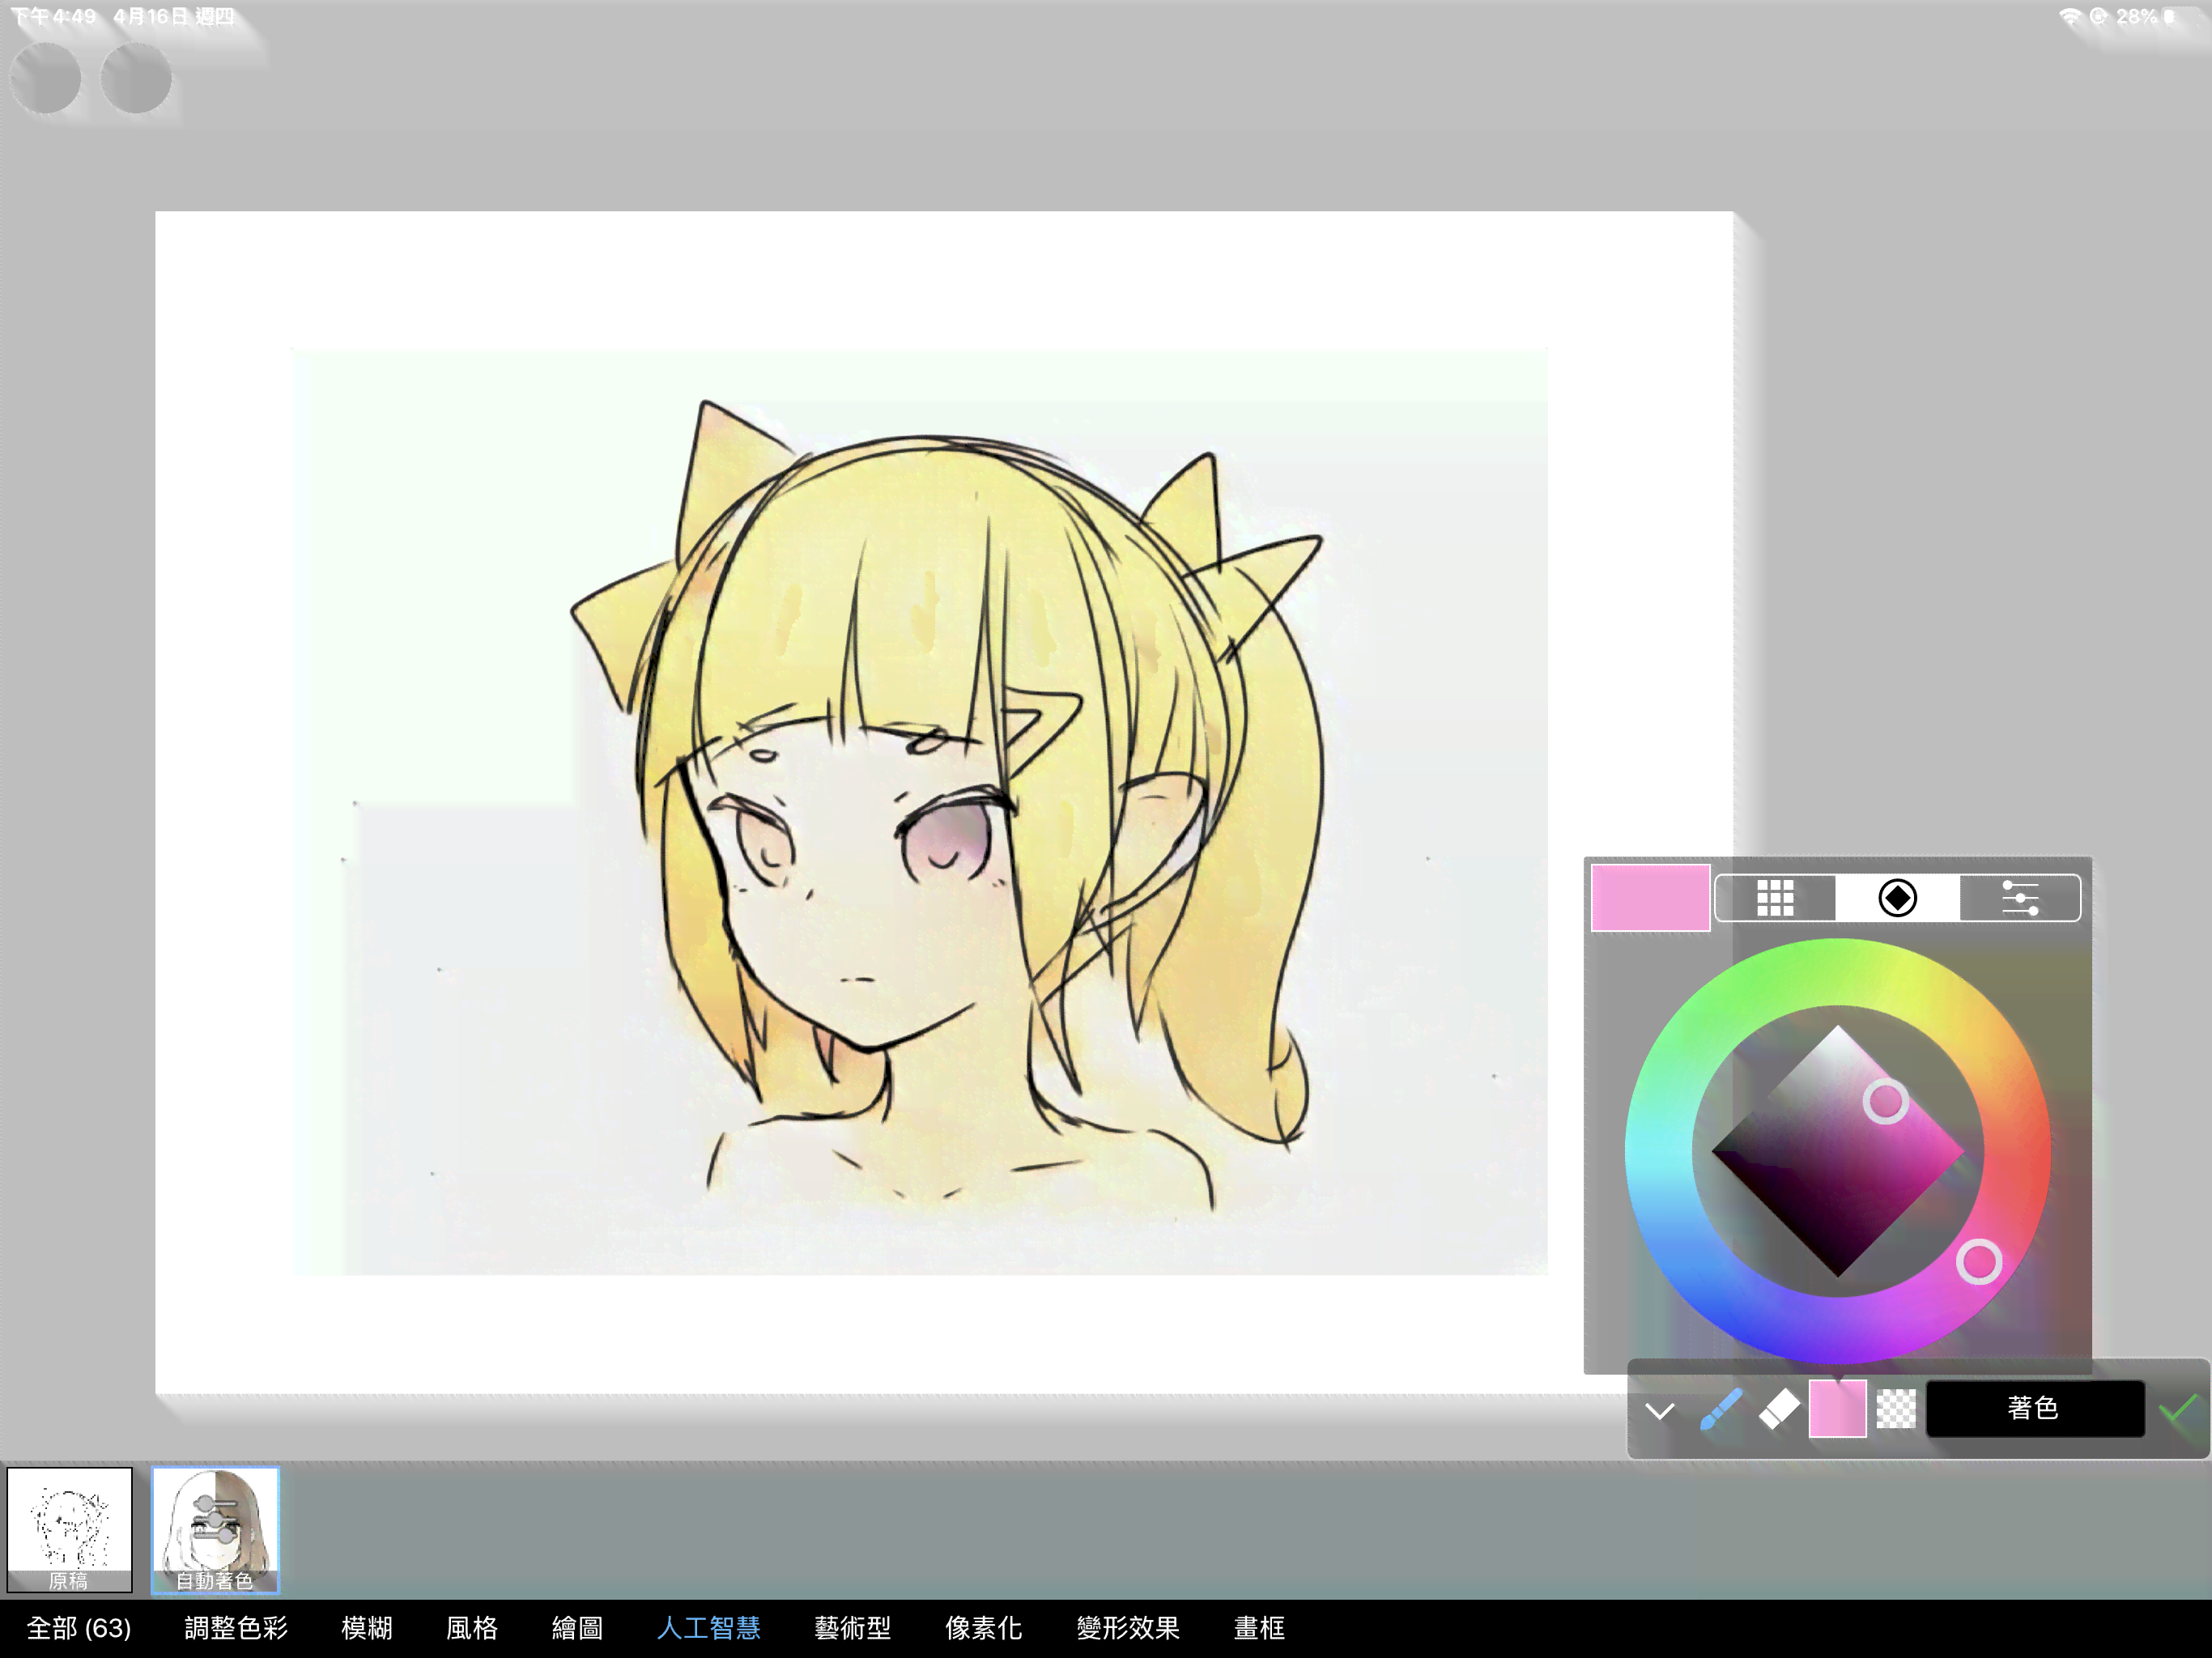Open the 風格 style filter category

(472, 1628)
